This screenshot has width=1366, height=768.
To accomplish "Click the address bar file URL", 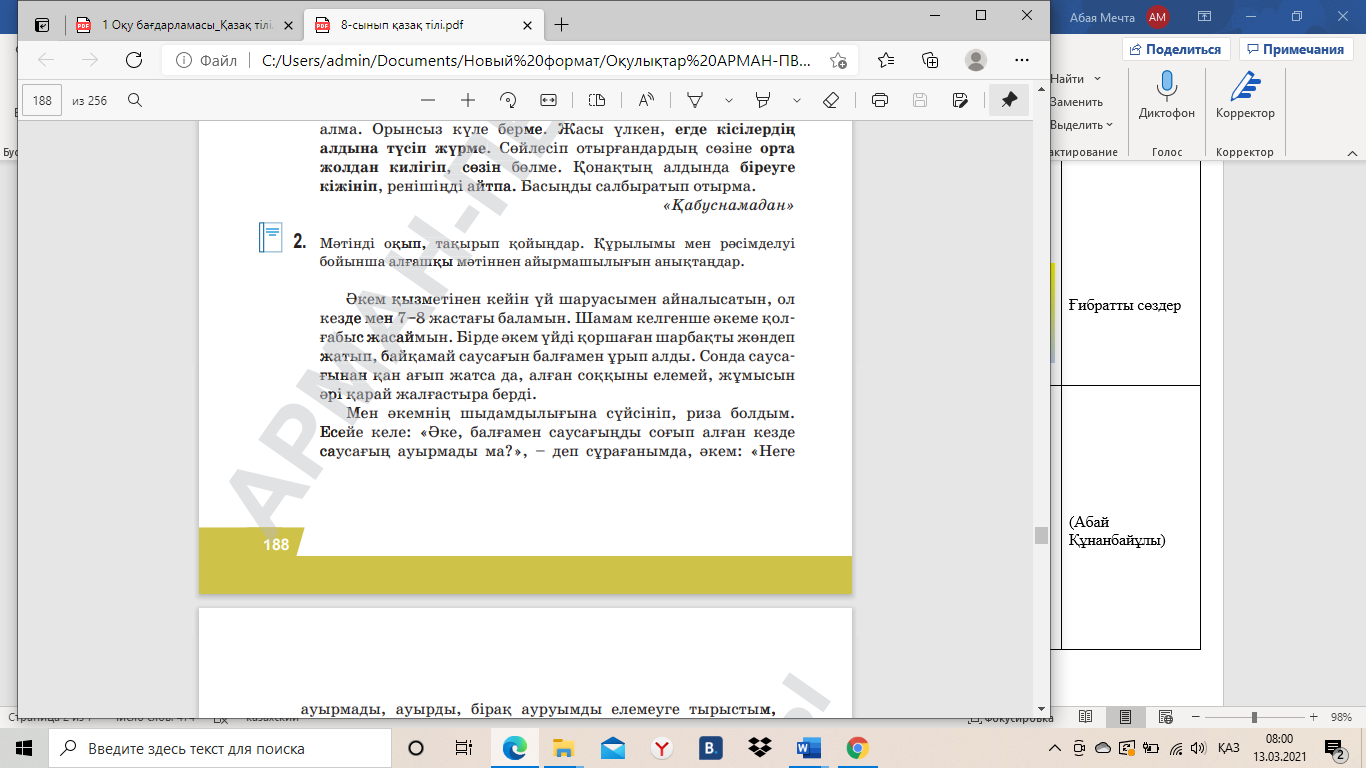I will click(537, 60).
